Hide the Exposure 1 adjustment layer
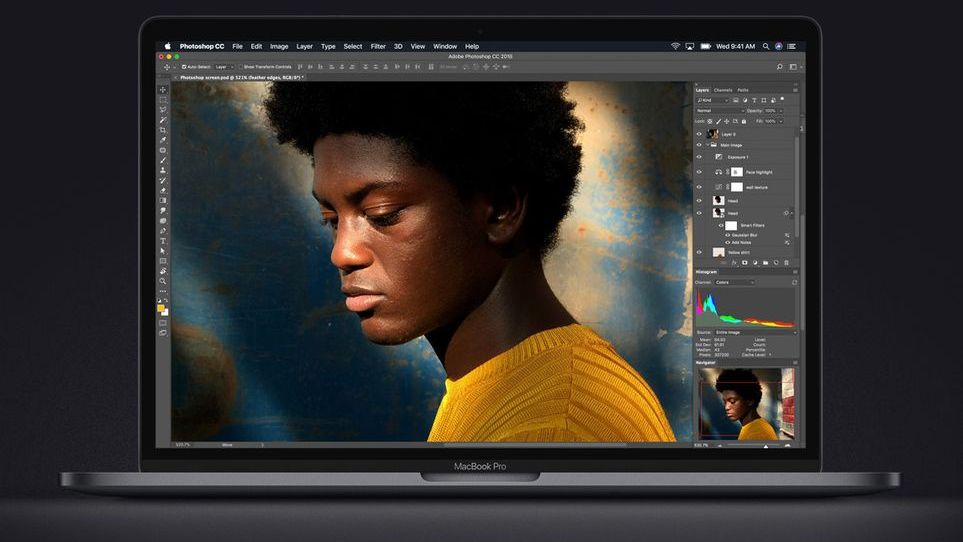963x542 pixels. point(699,157)
